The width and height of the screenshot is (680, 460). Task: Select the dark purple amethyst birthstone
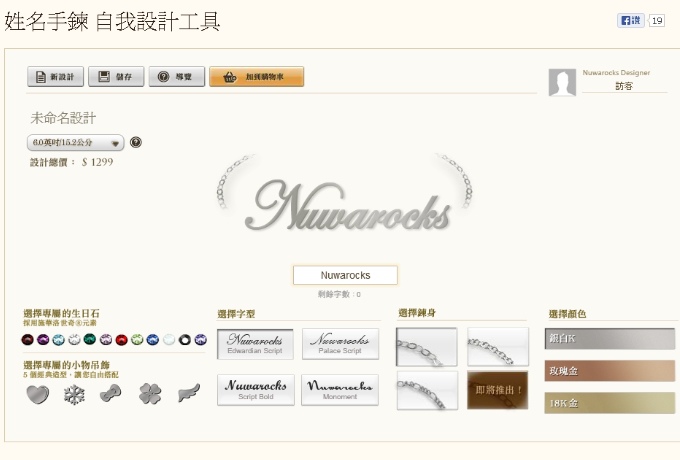pos(43,339)
